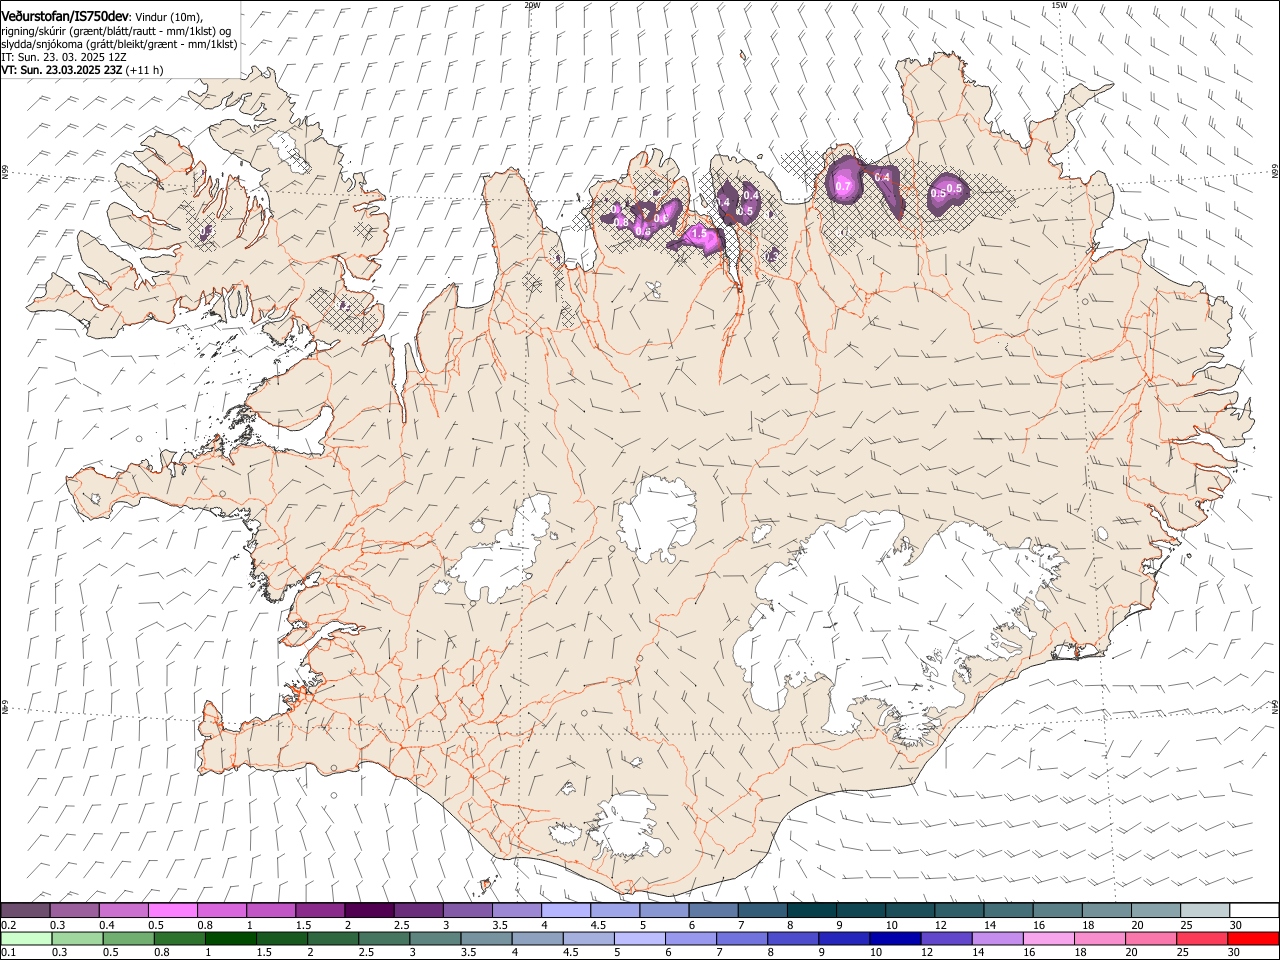Click the 0.2 label in the upper legend row

point(10,925)
